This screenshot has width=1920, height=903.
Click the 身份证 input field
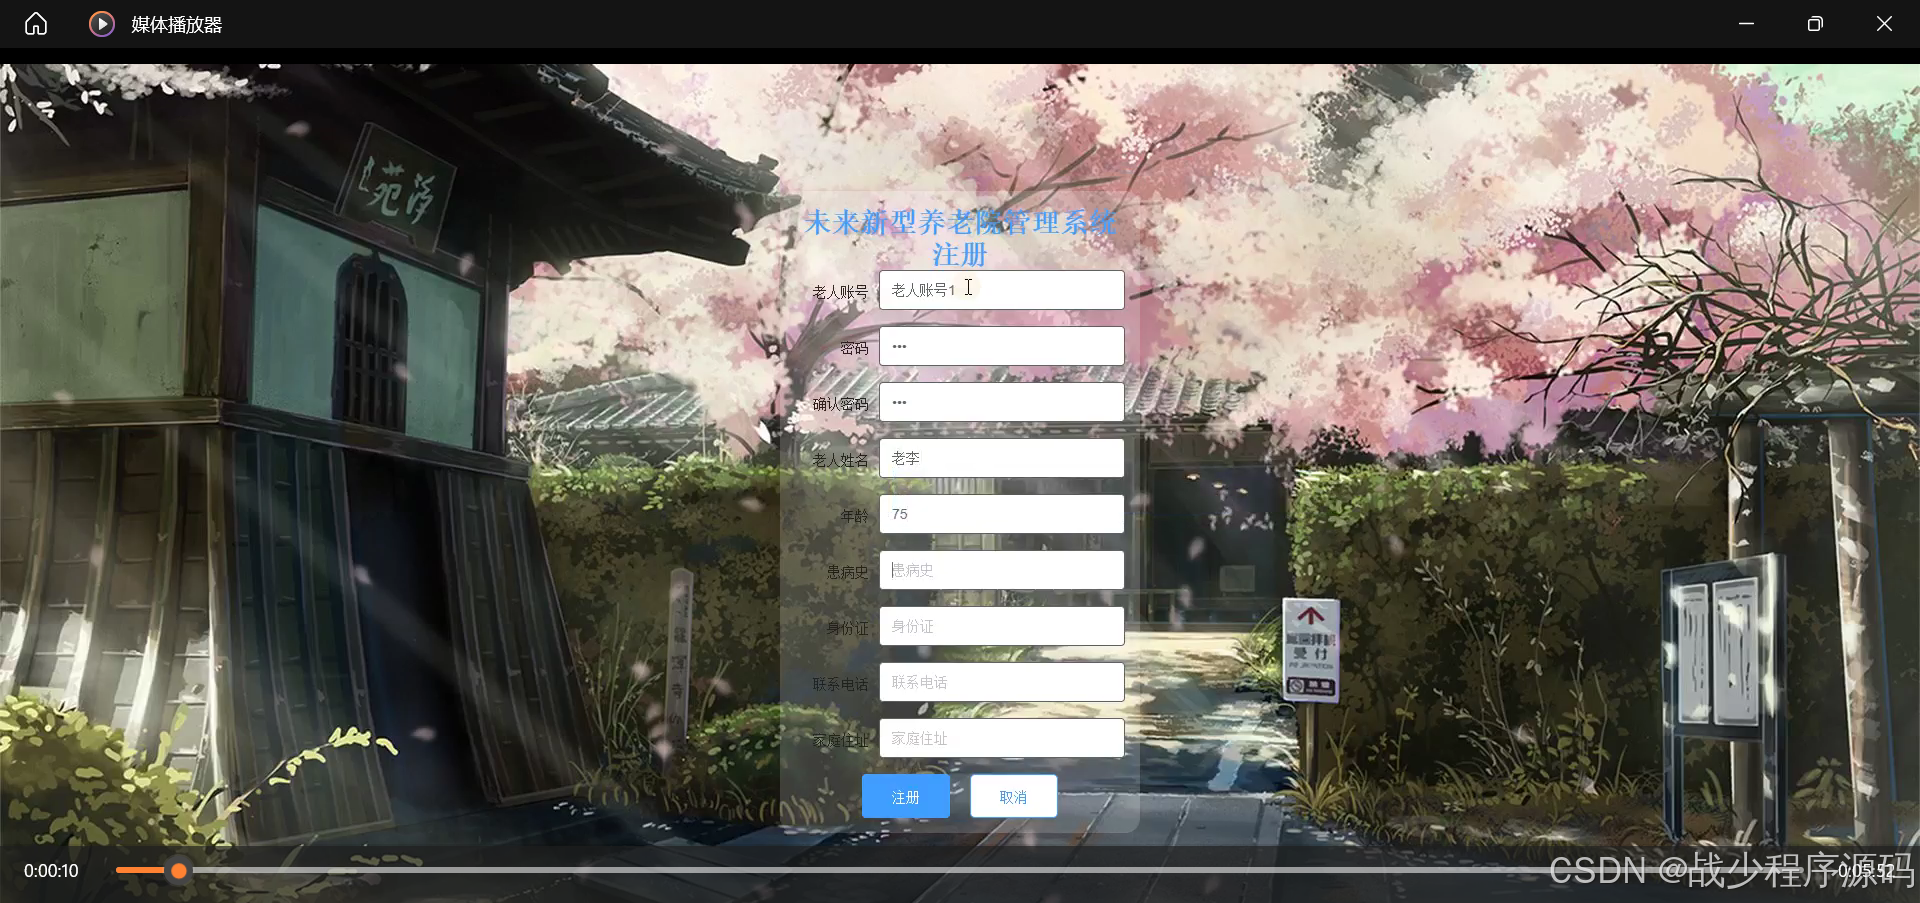[1002, 626]
